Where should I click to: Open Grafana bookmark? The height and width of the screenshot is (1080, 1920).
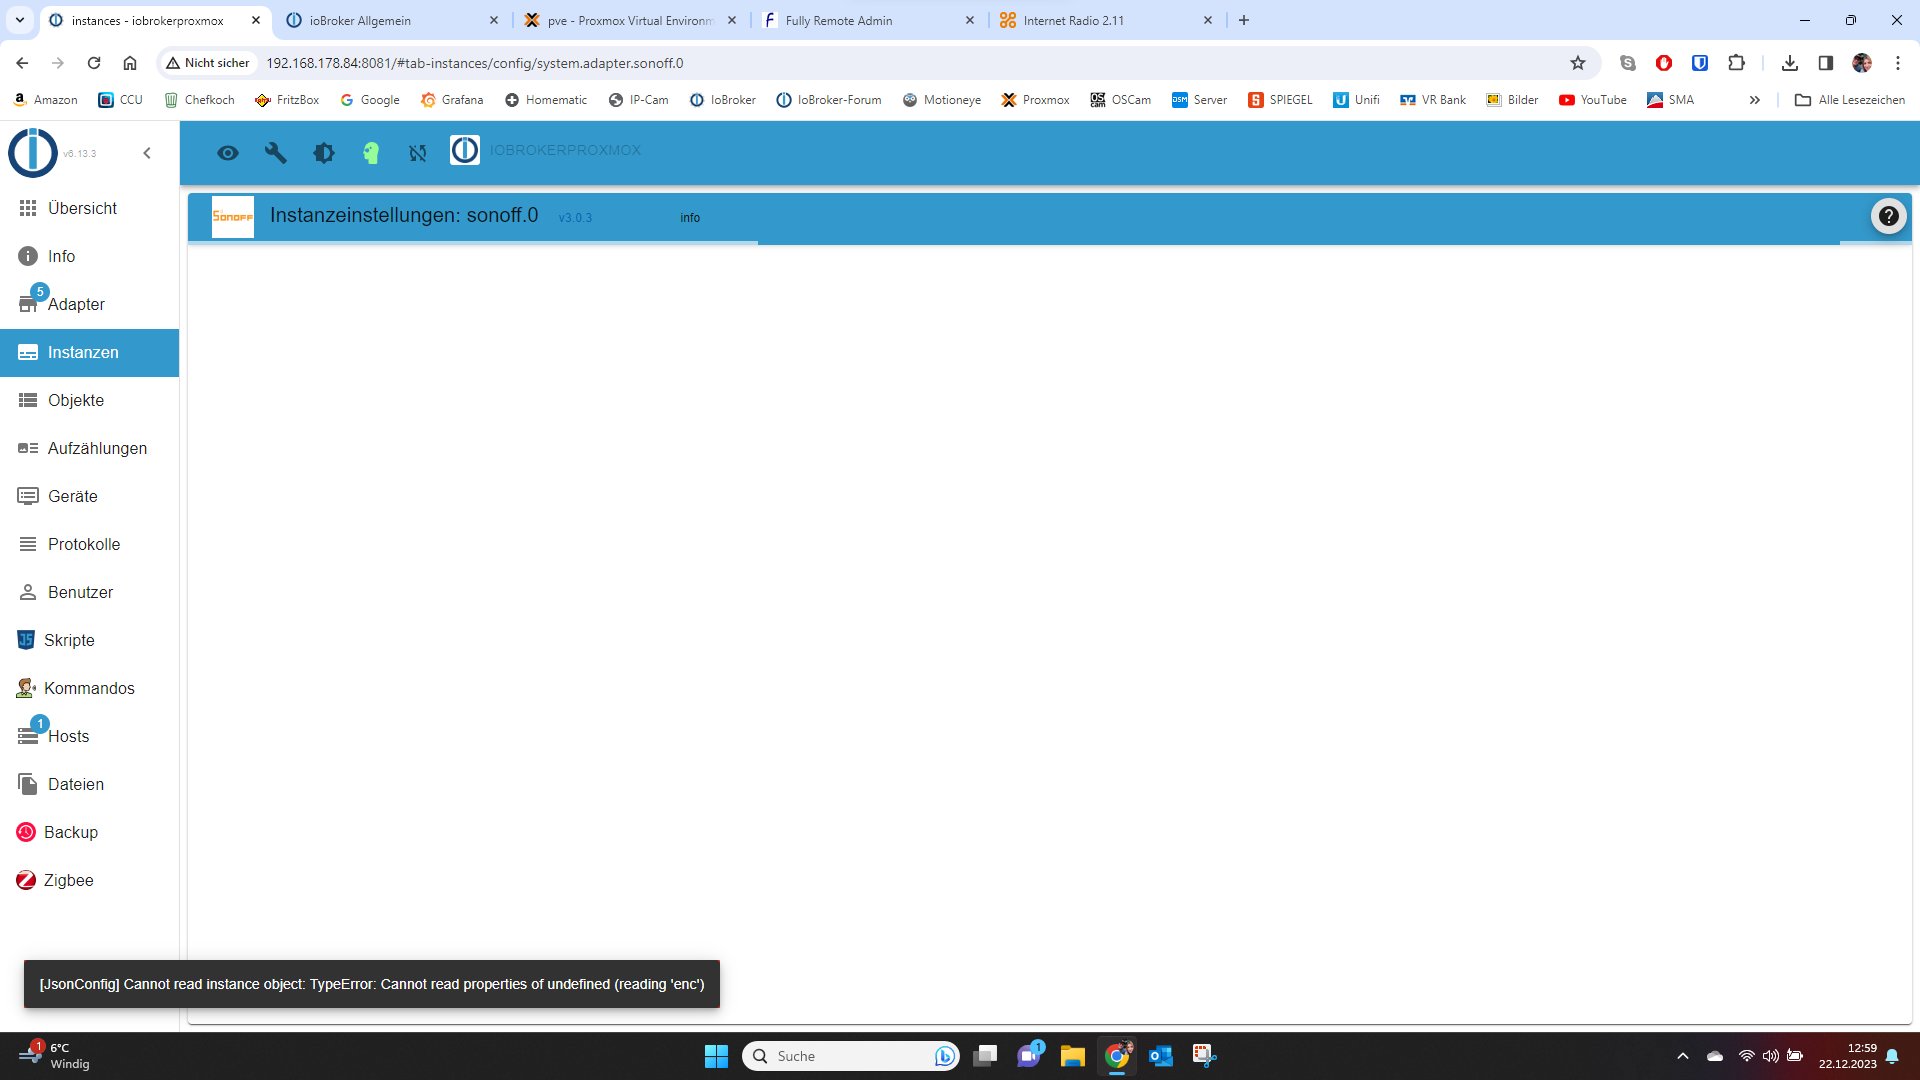coord(452,100)
